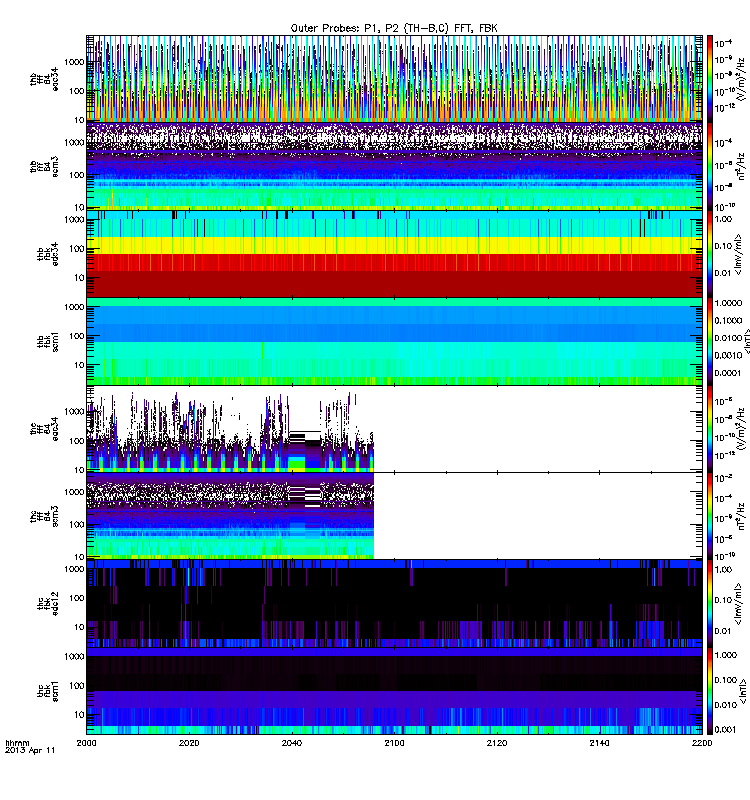This screenshot has width=750, height=800.
Task: Click the 10 y-axis tick of thc scm3 panel
Action: (x=79, y=557)
